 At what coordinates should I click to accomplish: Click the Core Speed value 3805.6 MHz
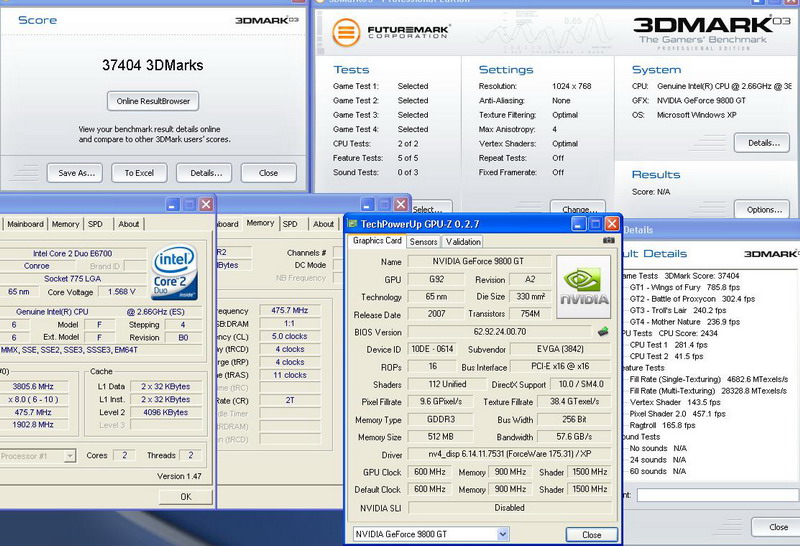click(33, 386)
